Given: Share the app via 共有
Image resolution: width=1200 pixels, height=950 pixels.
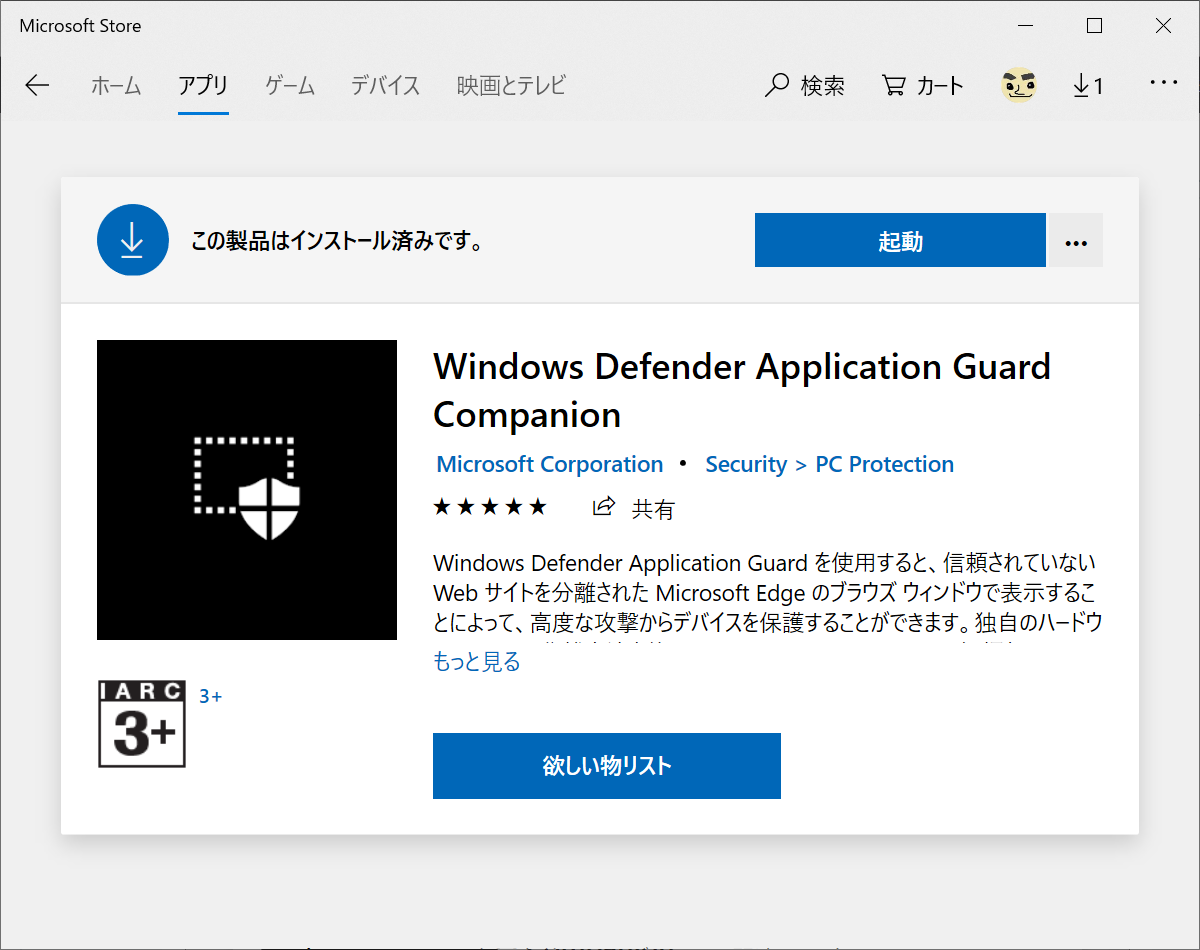Looking at the screenshot, I should coord(634,508).
